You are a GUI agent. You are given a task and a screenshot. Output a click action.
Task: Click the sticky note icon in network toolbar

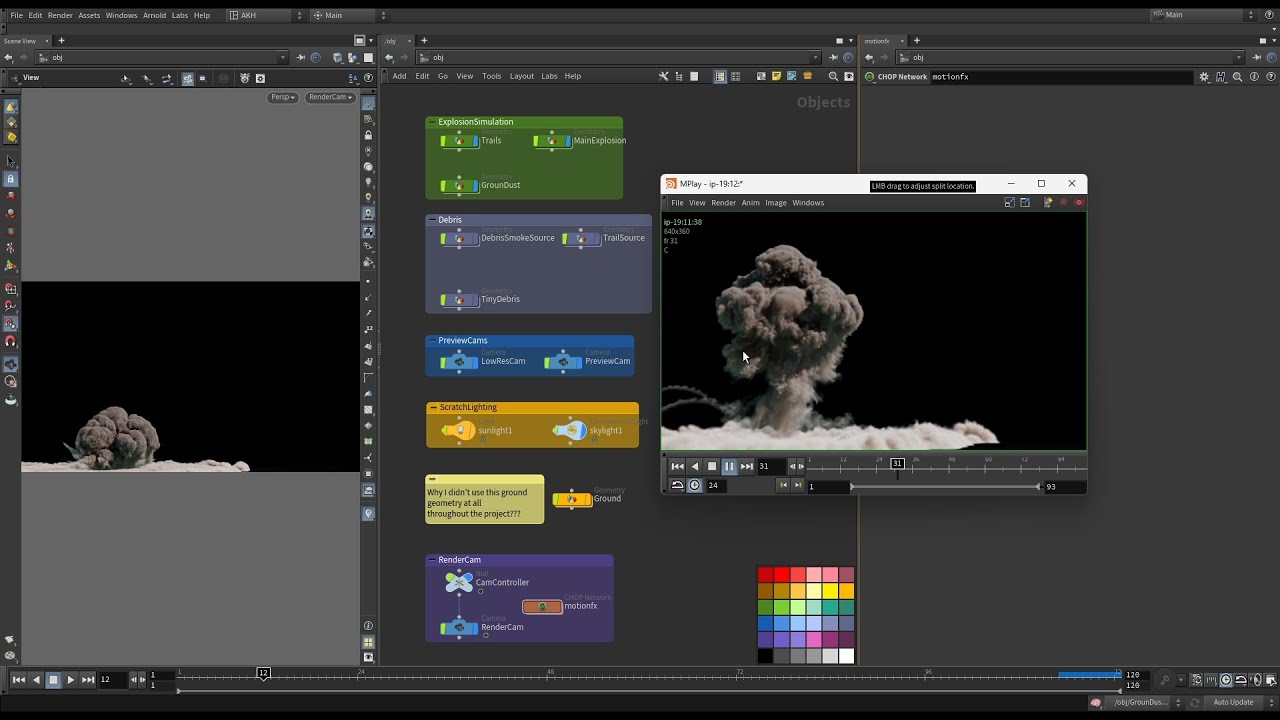click(776, 76)
